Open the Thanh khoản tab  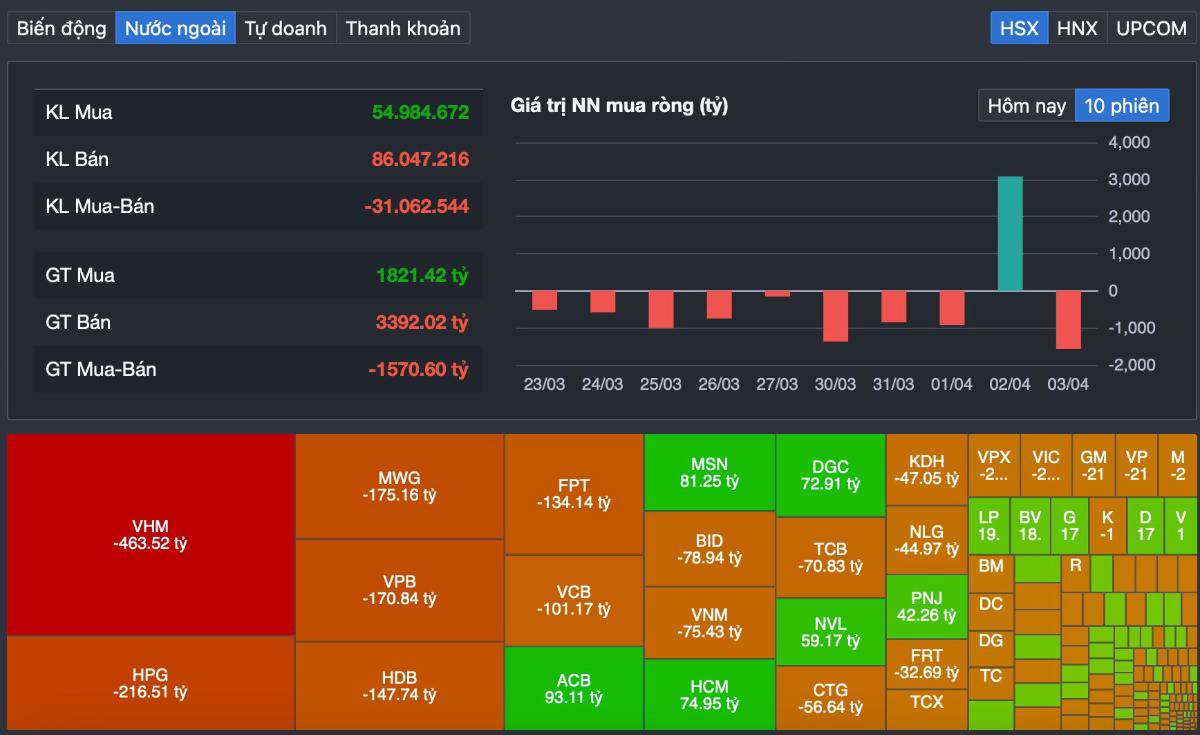tap(403, 28)
